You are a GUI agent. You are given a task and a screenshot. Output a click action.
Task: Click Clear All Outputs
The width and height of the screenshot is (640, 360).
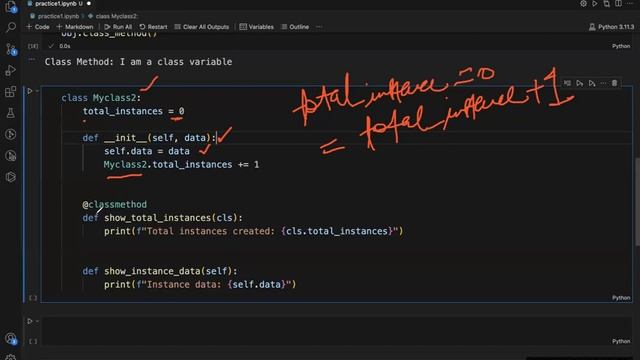(x=202, y=27)
